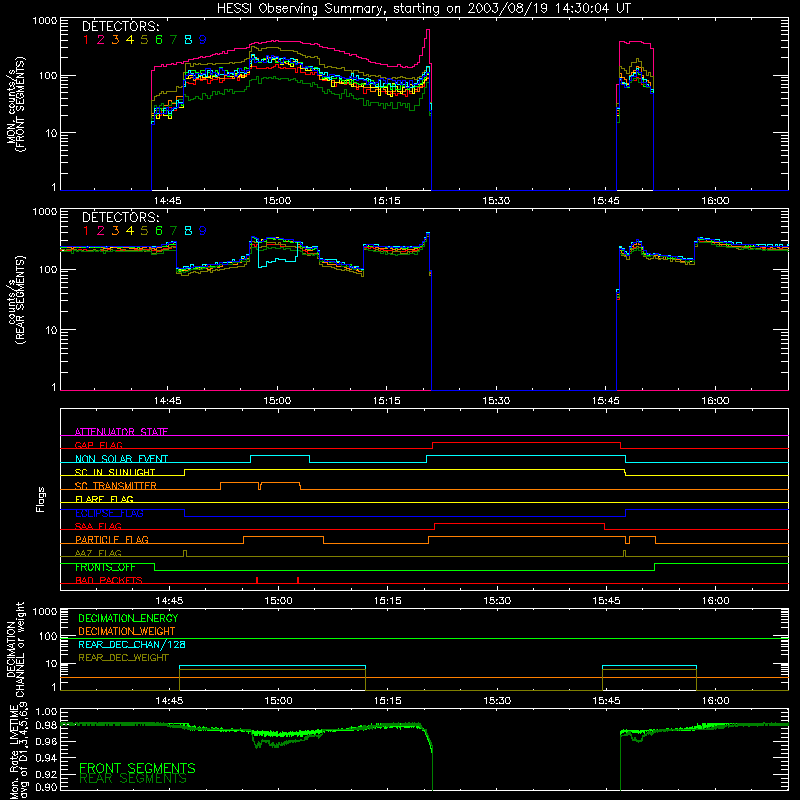Click the 100 y-axis value of decimation plot
Viewport: 800px width, 800px height.
[x=48, y=636]
